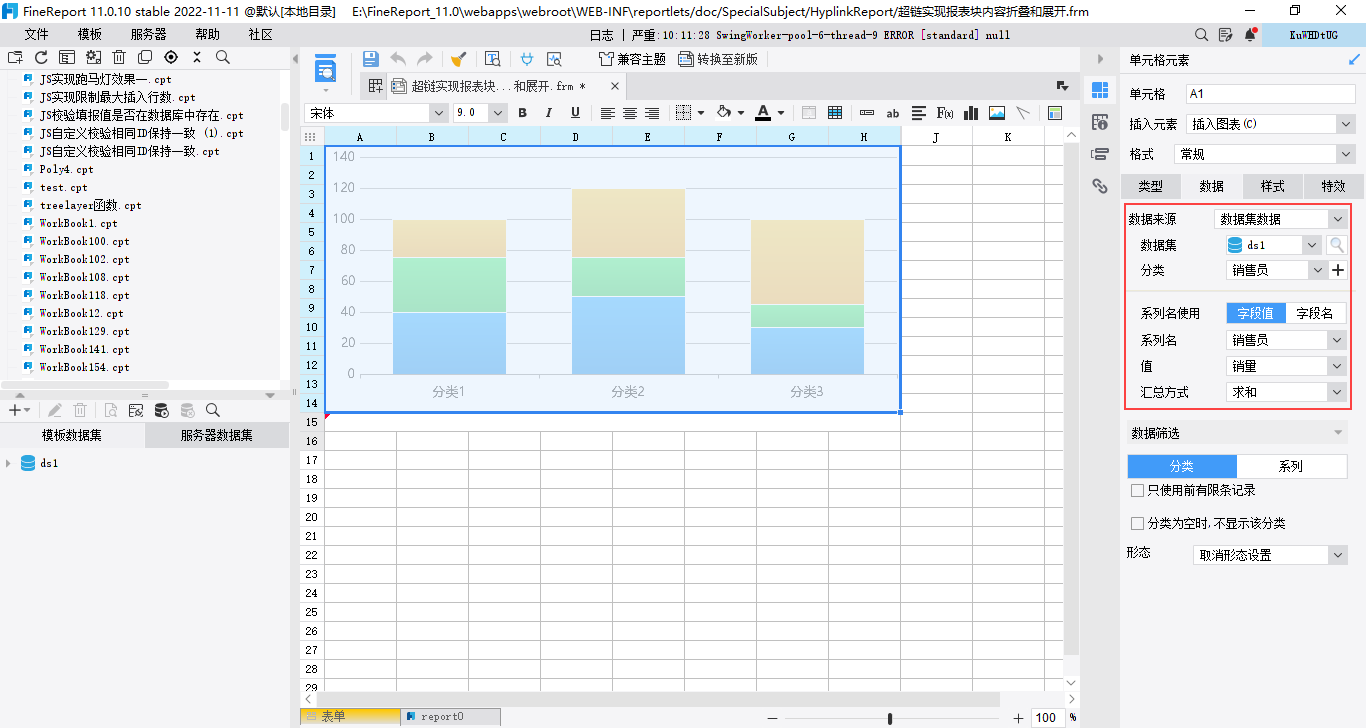Search datasets with the magnifier icon
This screenshot has width=1366, height=728.
[213, 410]
